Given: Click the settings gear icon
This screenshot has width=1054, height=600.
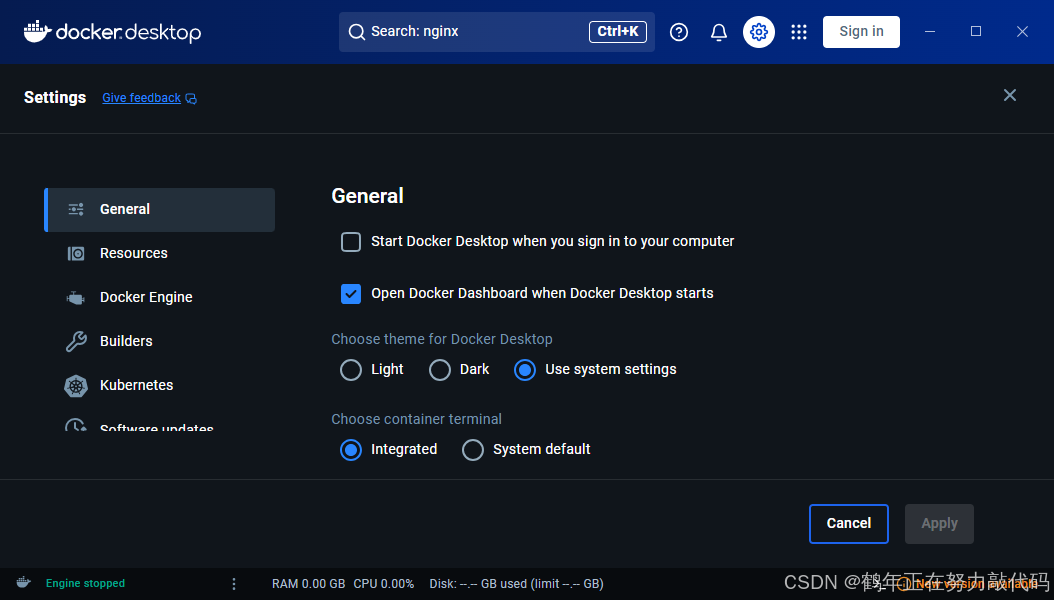Looking at the screenshot, I should pyautogui.click(x=759, y=32).
